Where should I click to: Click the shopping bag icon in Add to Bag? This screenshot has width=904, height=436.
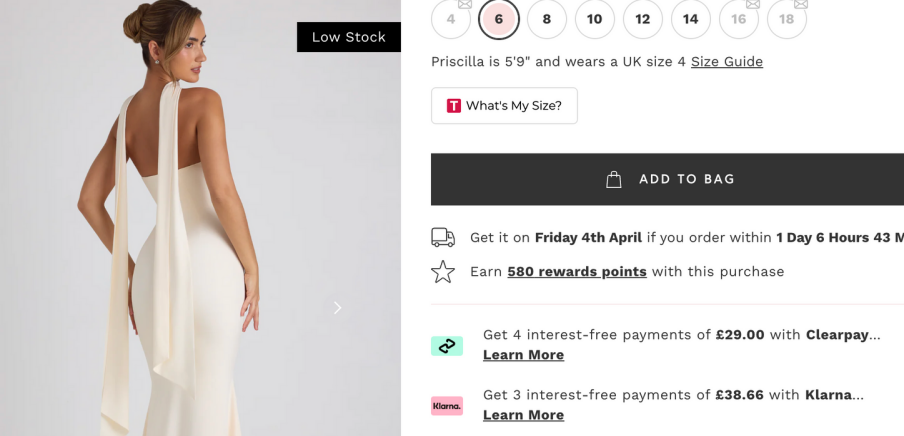(x=614, y=180)
